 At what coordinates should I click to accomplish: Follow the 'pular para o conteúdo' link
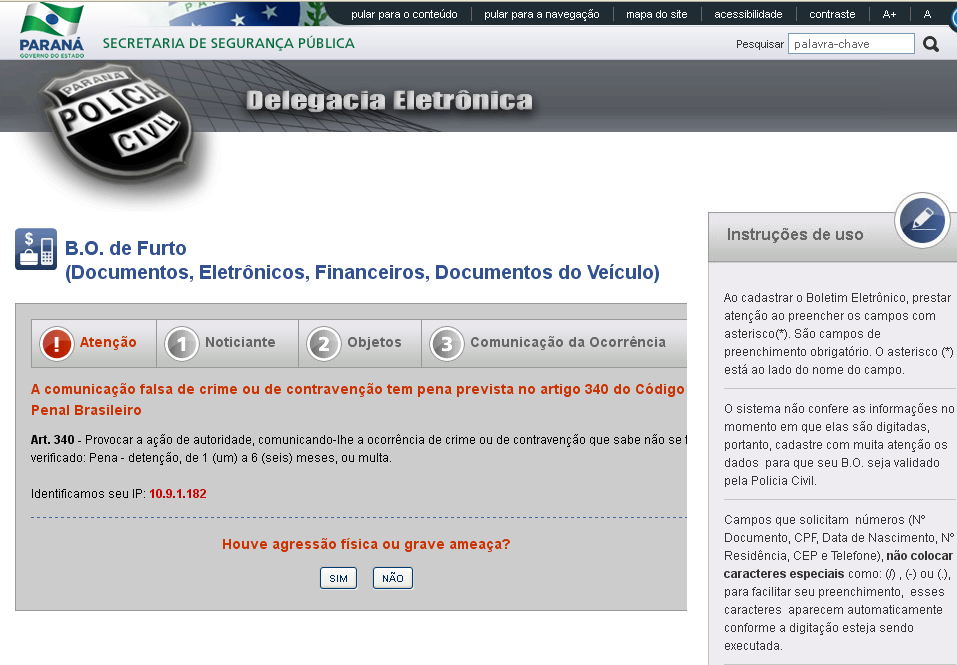404,14
